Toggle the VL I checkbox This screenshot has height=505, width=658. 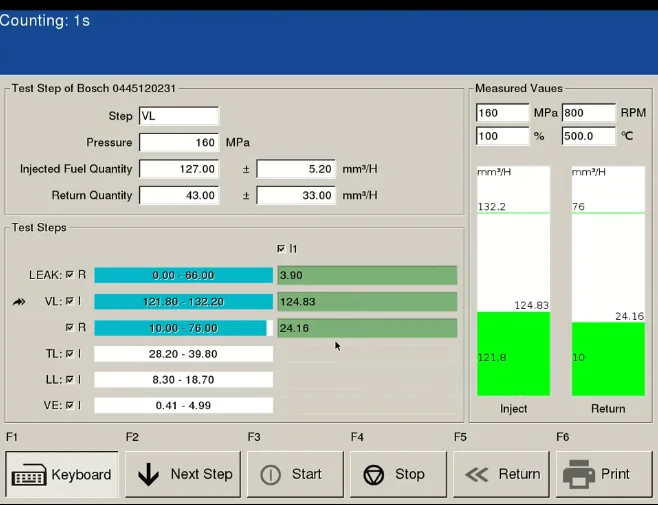(70, 301)
